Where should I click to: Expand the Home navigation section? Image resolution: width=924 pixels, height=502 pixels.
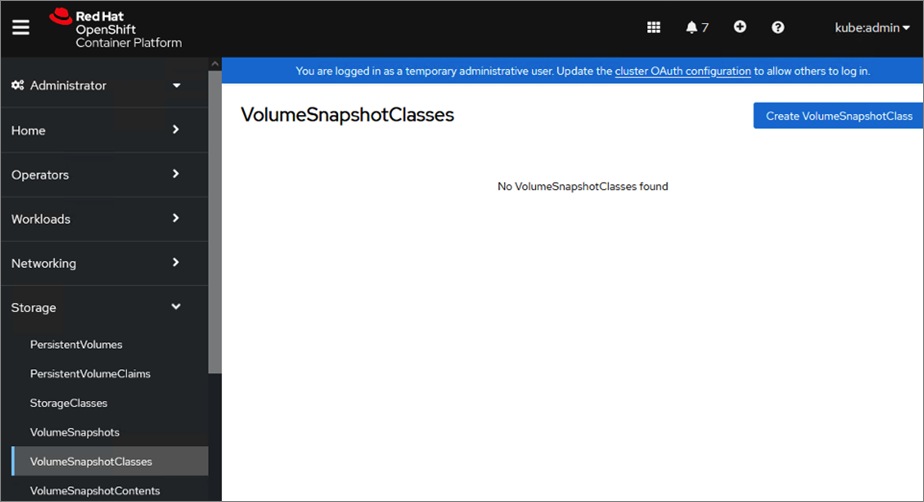pyautogui.click(x=104, y=130)
